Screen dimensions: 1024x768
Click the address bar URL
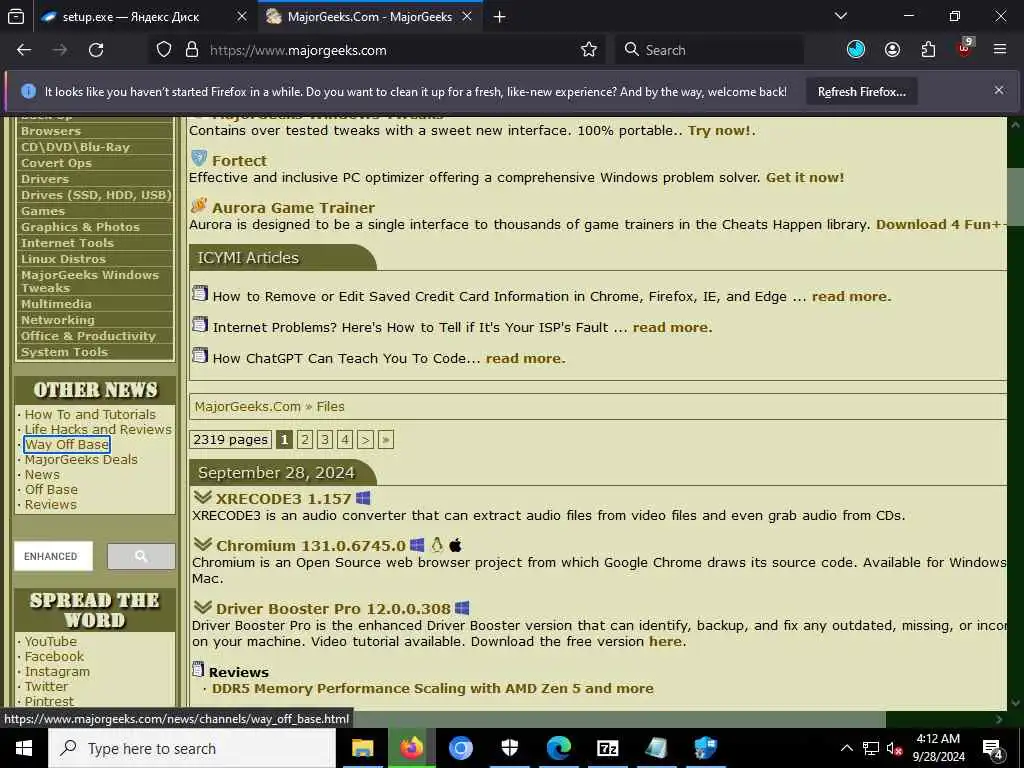tap(298, 50)
